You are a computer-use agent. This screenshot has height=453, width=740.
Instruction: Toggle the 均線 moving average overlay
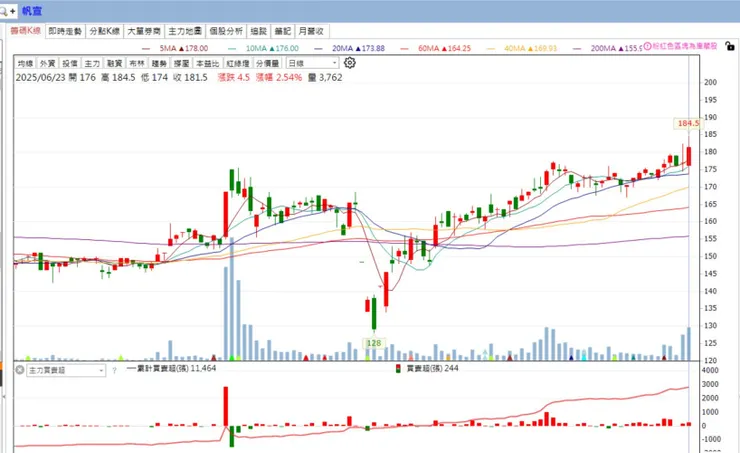click(x=25, y=63)
